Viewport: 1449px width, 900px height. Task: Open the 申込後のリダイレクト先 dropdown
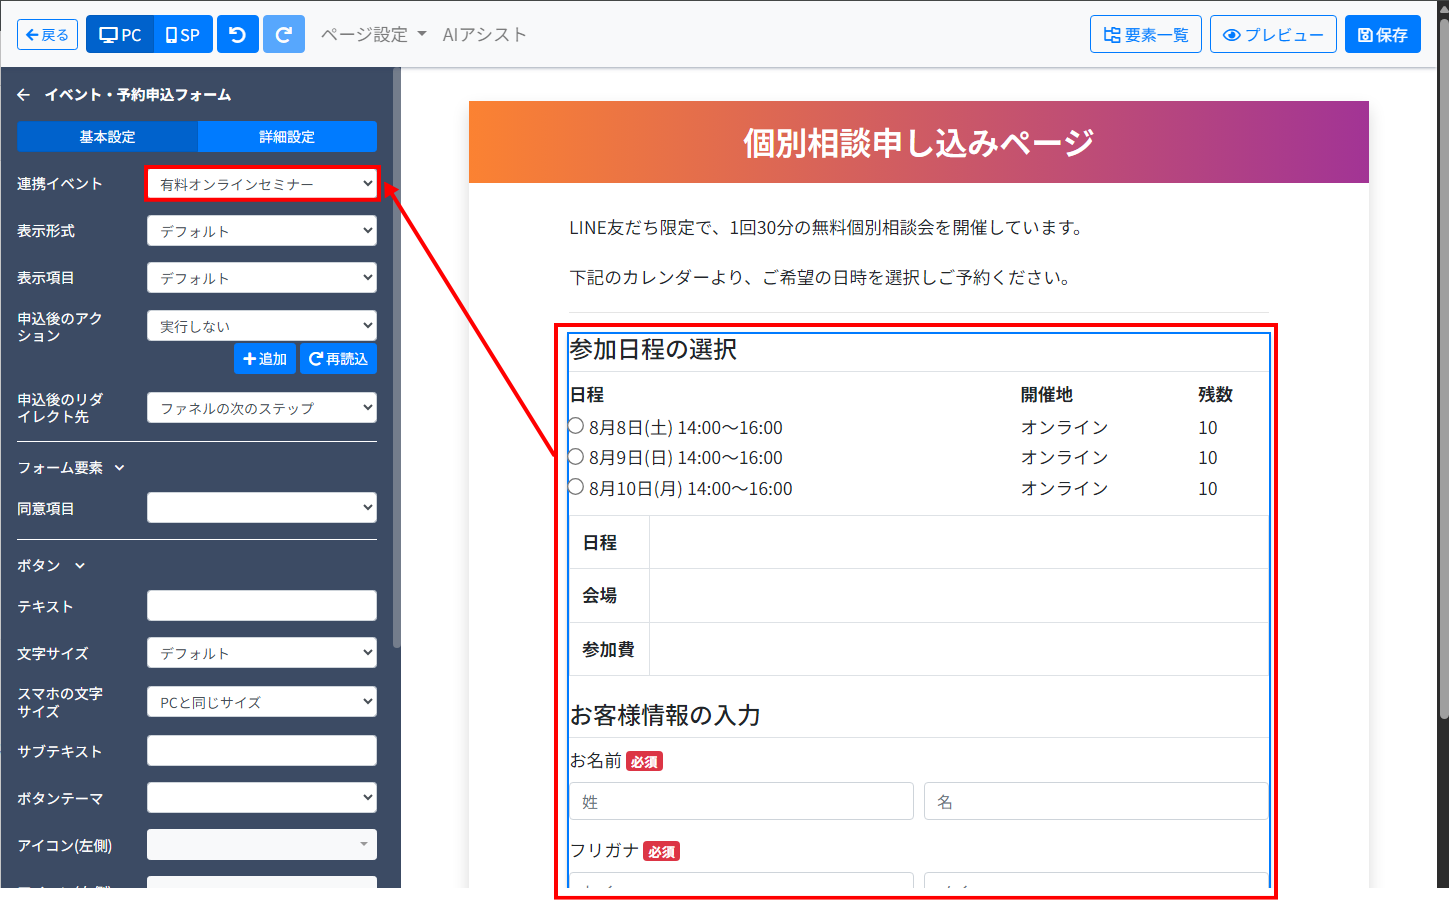[x=262, y=408]
